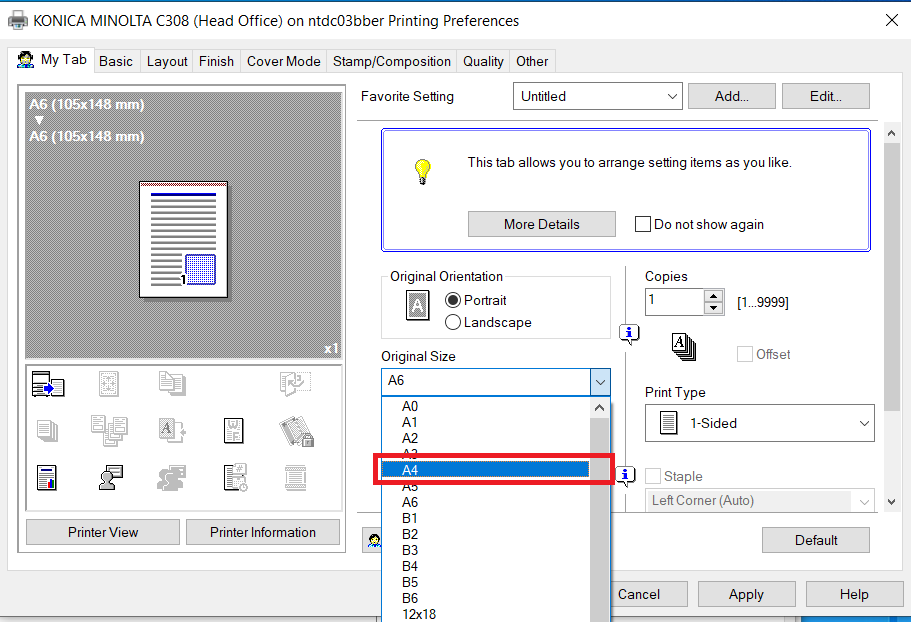Click the person icon on My Tab
This screenshot has height=622, width=911.
[x=25, y=60]
